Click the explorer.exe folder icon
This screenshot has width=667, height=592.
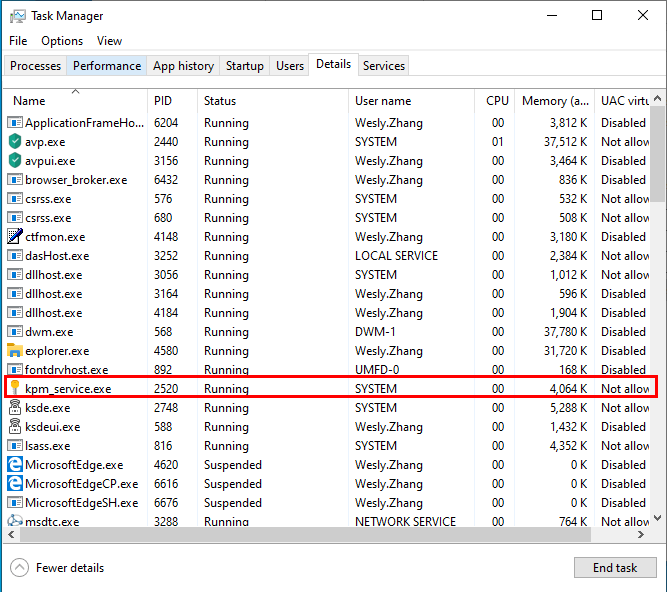(x=15, y=351)
